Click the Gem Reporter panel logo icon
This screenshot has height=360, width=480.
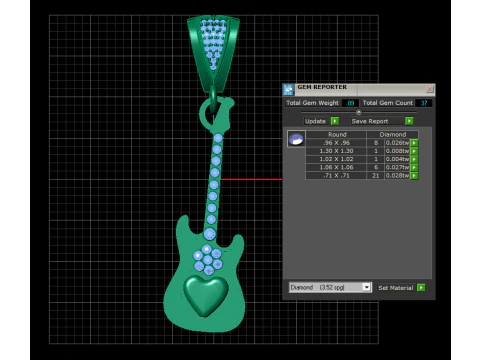[288, 90]
